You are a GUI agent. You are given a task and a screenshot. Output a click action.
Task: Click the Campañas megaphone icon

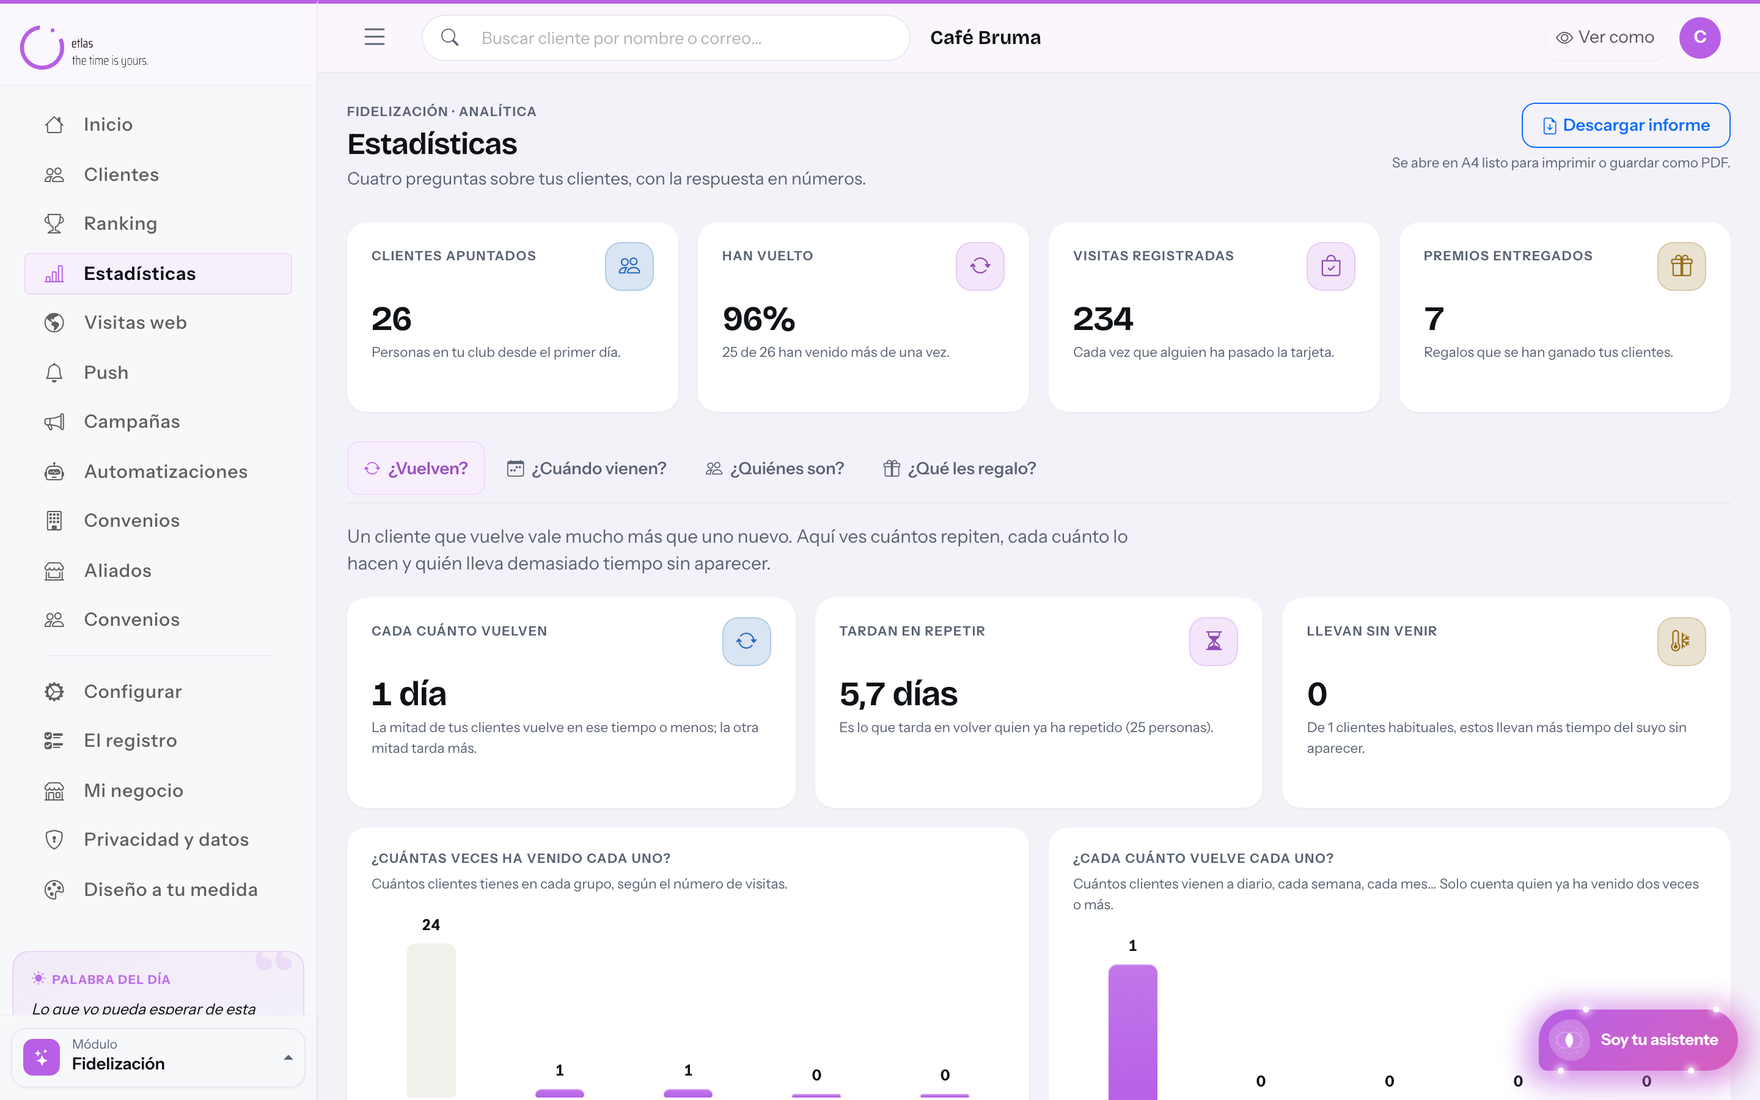point(54,421)
